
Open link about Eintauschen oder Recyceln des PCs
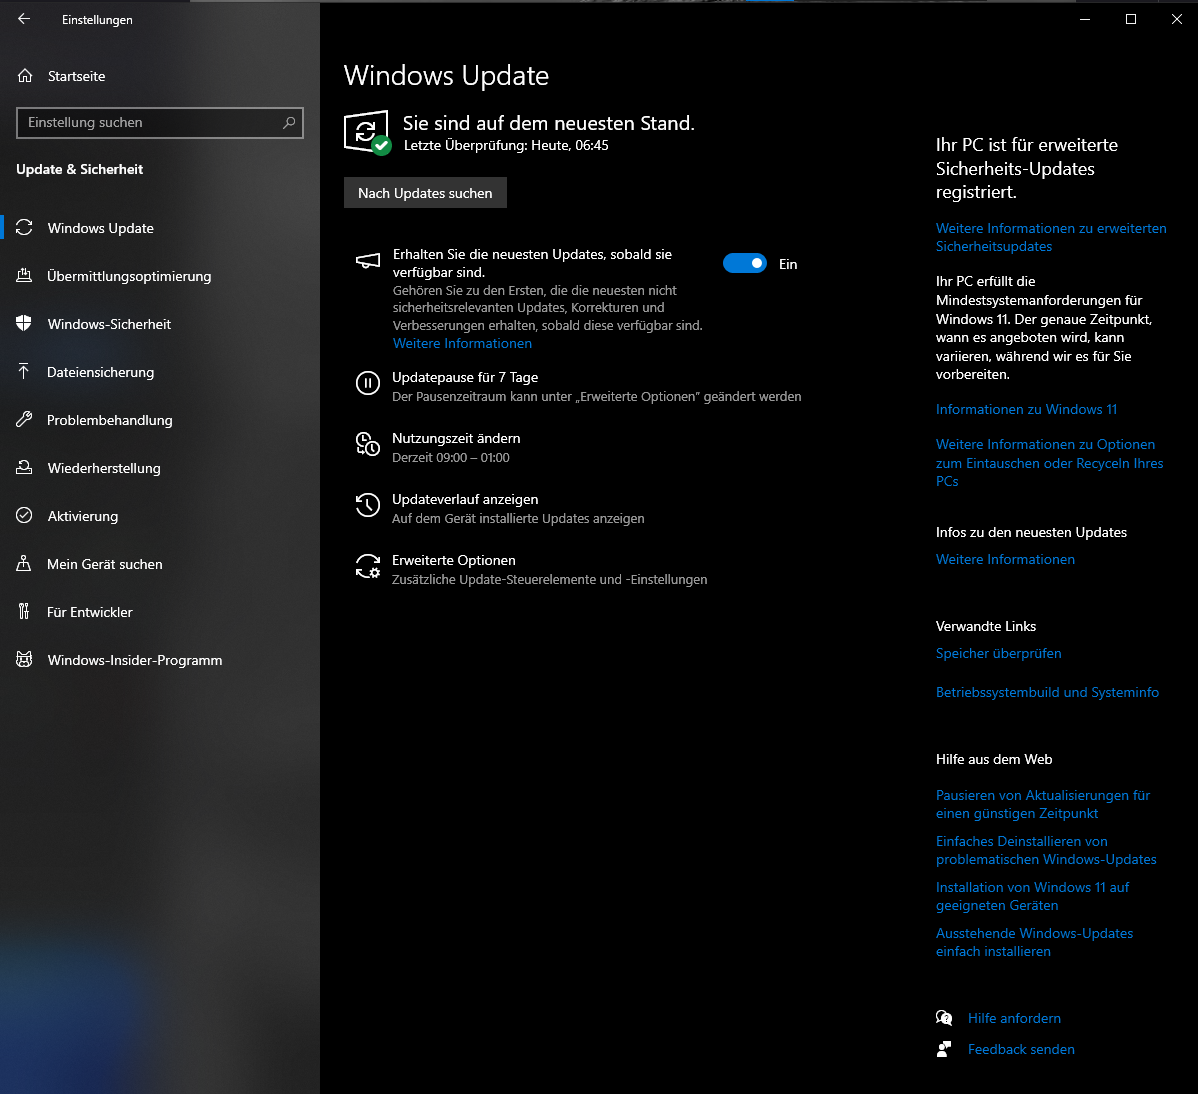[1049, 462]
